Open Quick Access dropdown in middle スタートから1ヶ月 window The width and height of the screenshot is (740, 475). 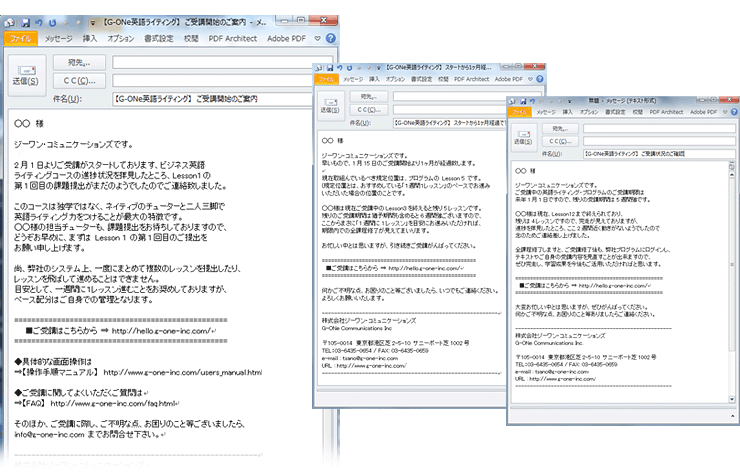pyautogui.click(x=378, y=68)
